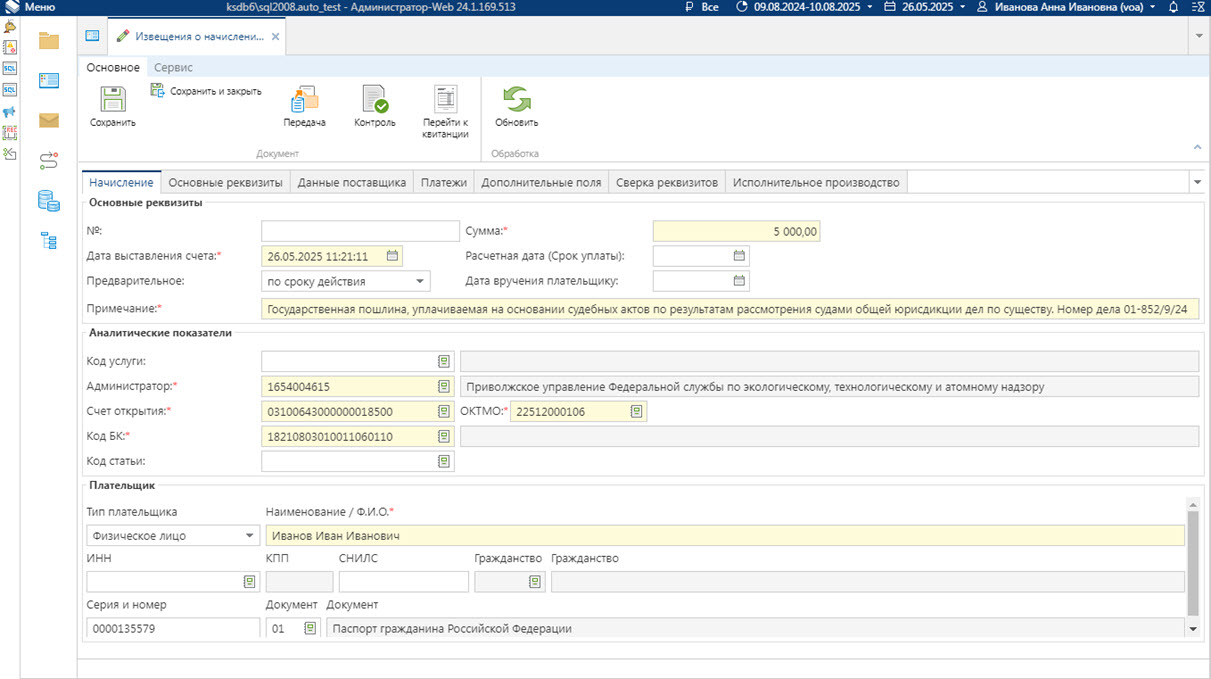Expand the open-tabs list arrow at the right of the tab bar
The width and height of the screenshot is (1211, 679).
pyautogui.click(x=1199, y=36)
